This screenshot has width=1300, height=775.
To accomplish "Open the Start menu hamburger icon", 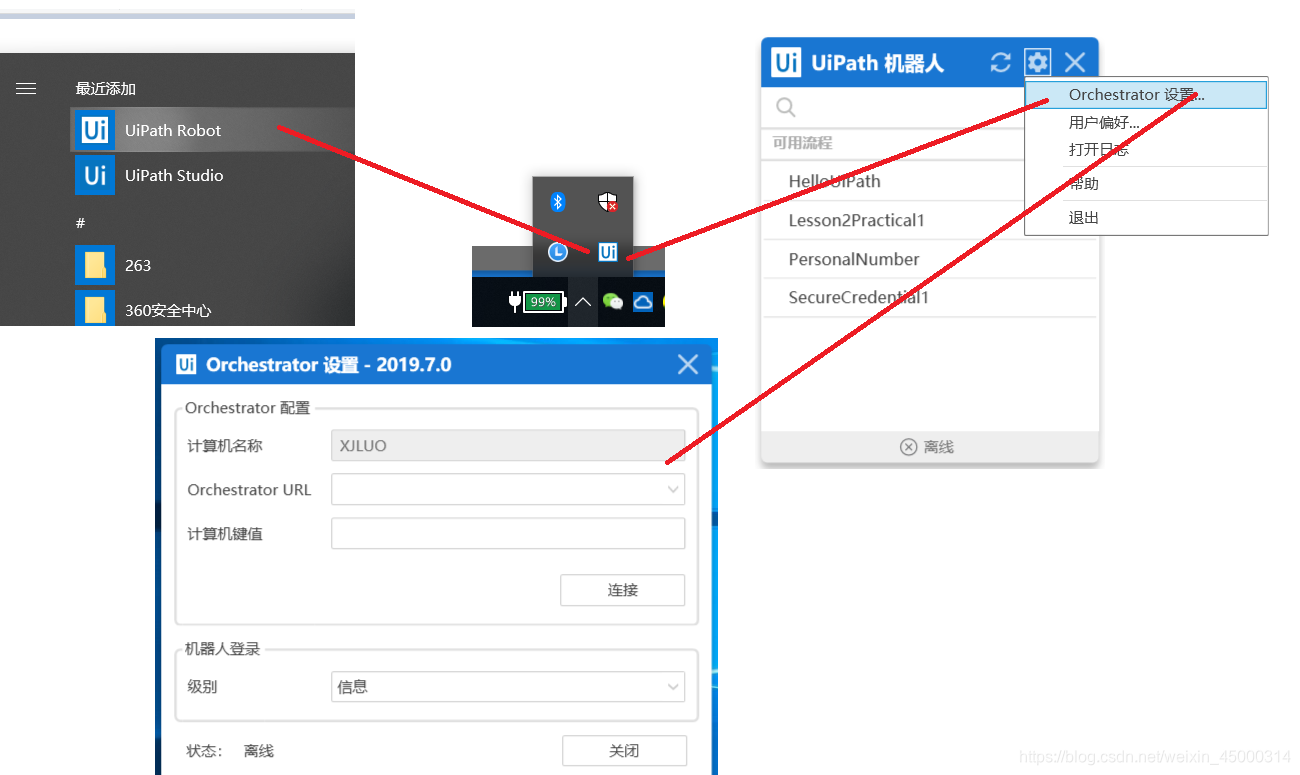I will pos(26,89).
